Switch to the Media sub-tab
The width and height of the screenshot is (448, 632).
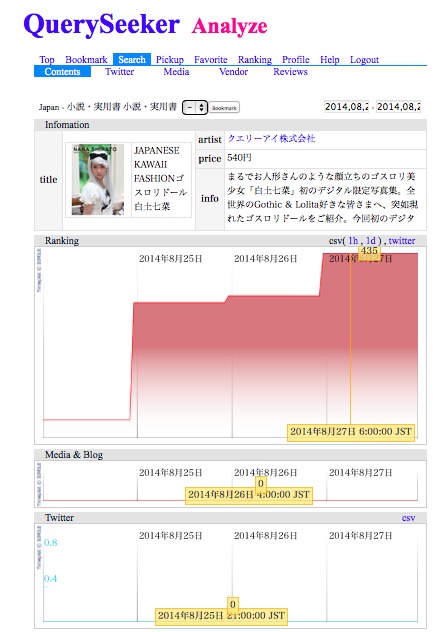[x=176, y=72]
